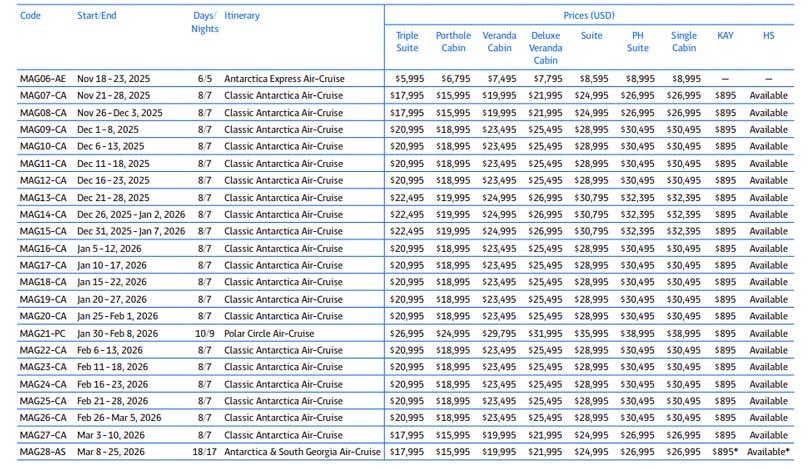Click the PH Suite column header
The width and height of the screenshot is (810, 468).
tap(638, 42)
